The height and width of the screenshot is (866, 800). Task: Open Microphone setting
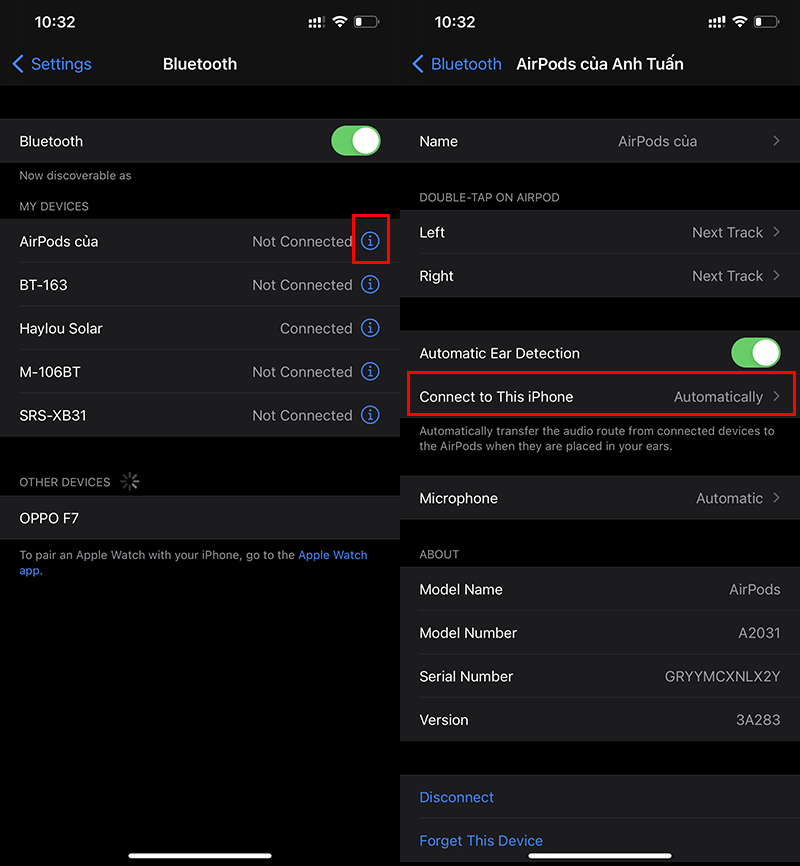(x=600, y=498)
